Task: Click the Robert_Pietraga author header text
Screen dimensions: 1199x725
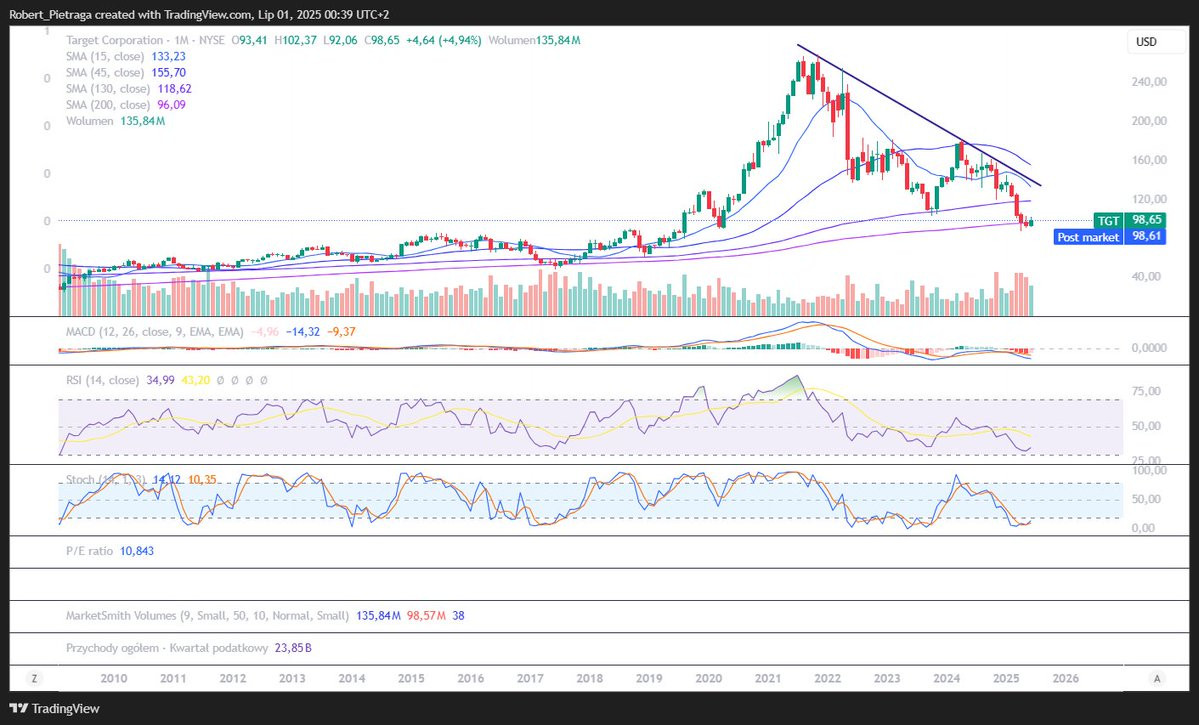Action: (x=51, y=14)
